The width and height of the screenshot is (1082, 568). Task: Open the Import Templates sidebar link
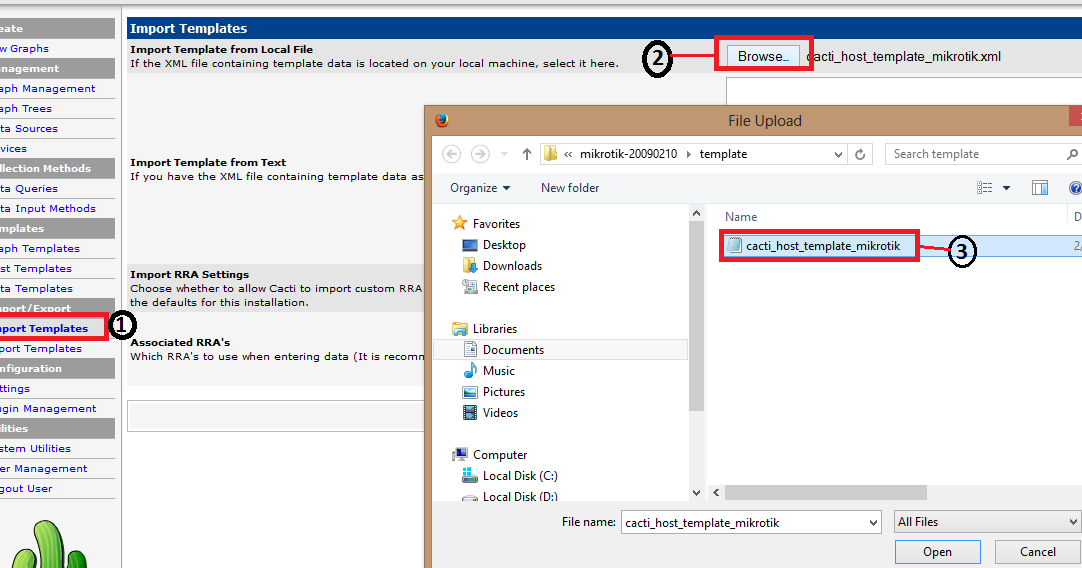coord(44,329)
